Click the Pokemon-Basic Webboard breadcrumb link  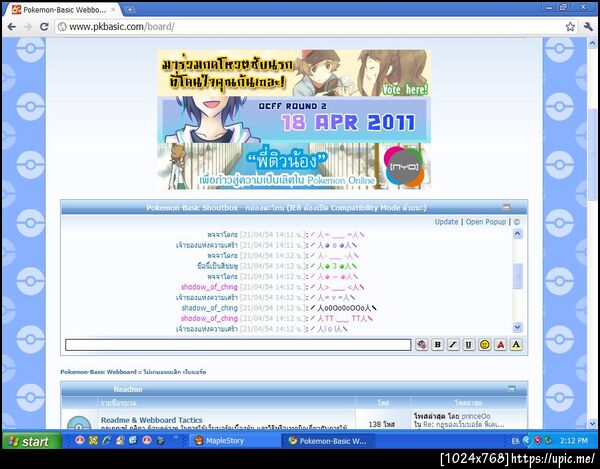tap(98, 372)
